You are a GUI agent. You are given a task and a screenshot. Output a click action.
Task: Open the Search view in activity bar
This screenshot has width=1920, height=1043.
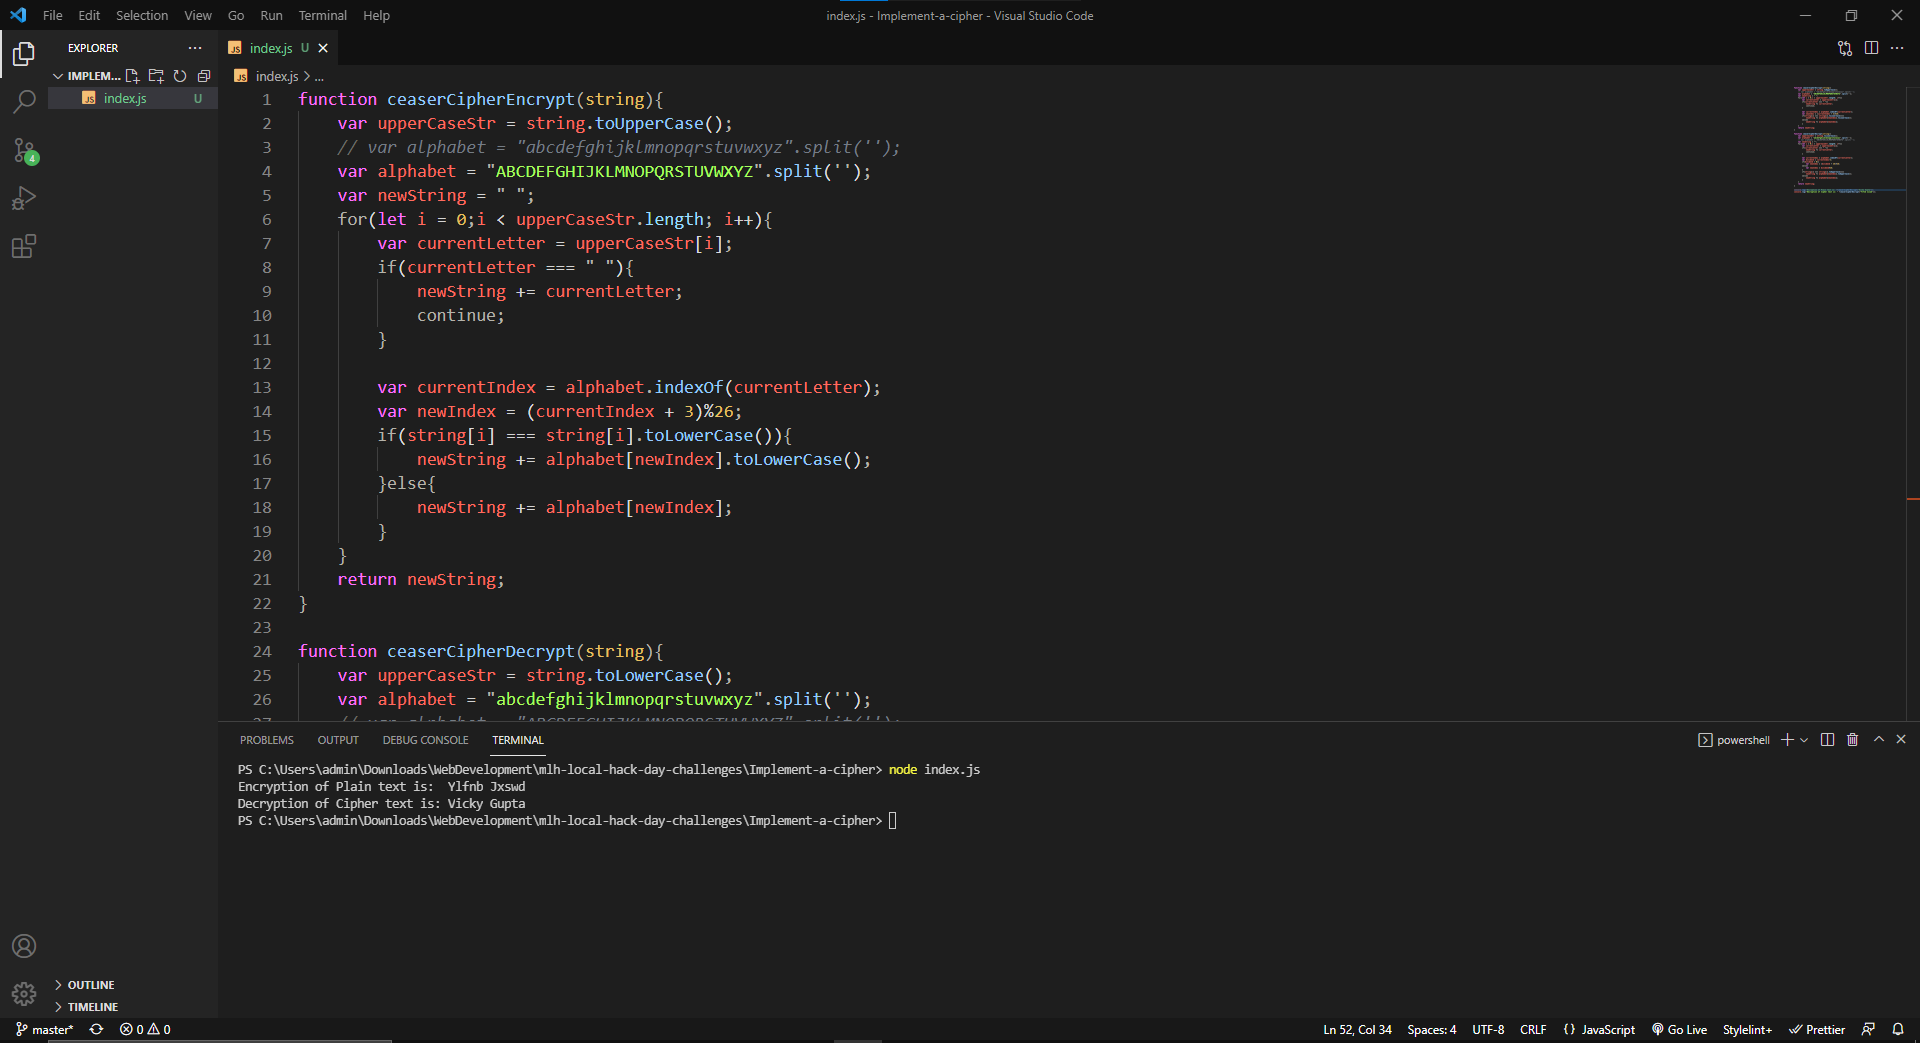tap(24, 101)
